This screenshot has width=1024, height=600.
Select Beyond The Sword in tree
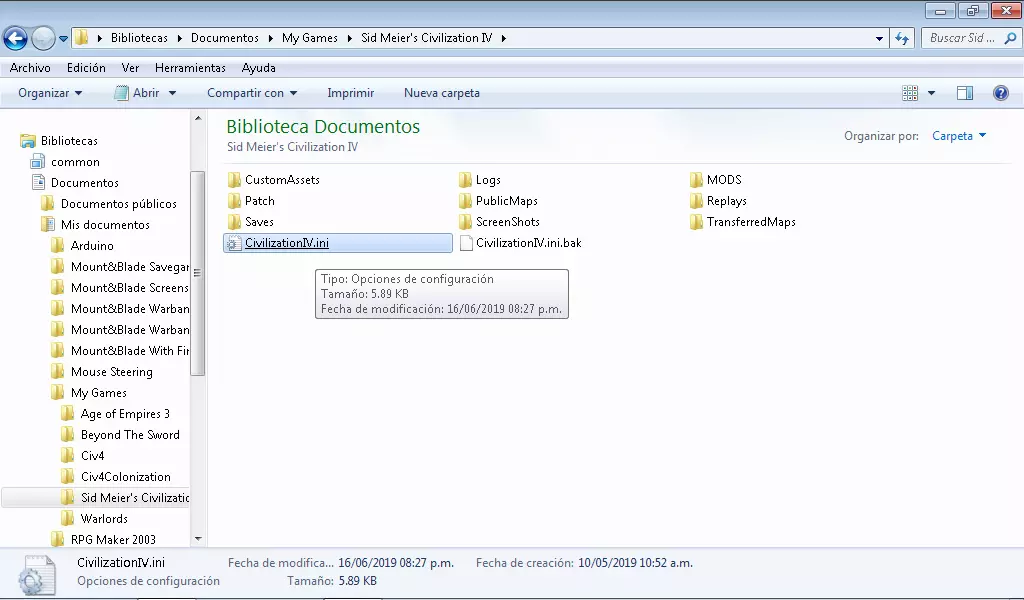(x=130, y=435)
